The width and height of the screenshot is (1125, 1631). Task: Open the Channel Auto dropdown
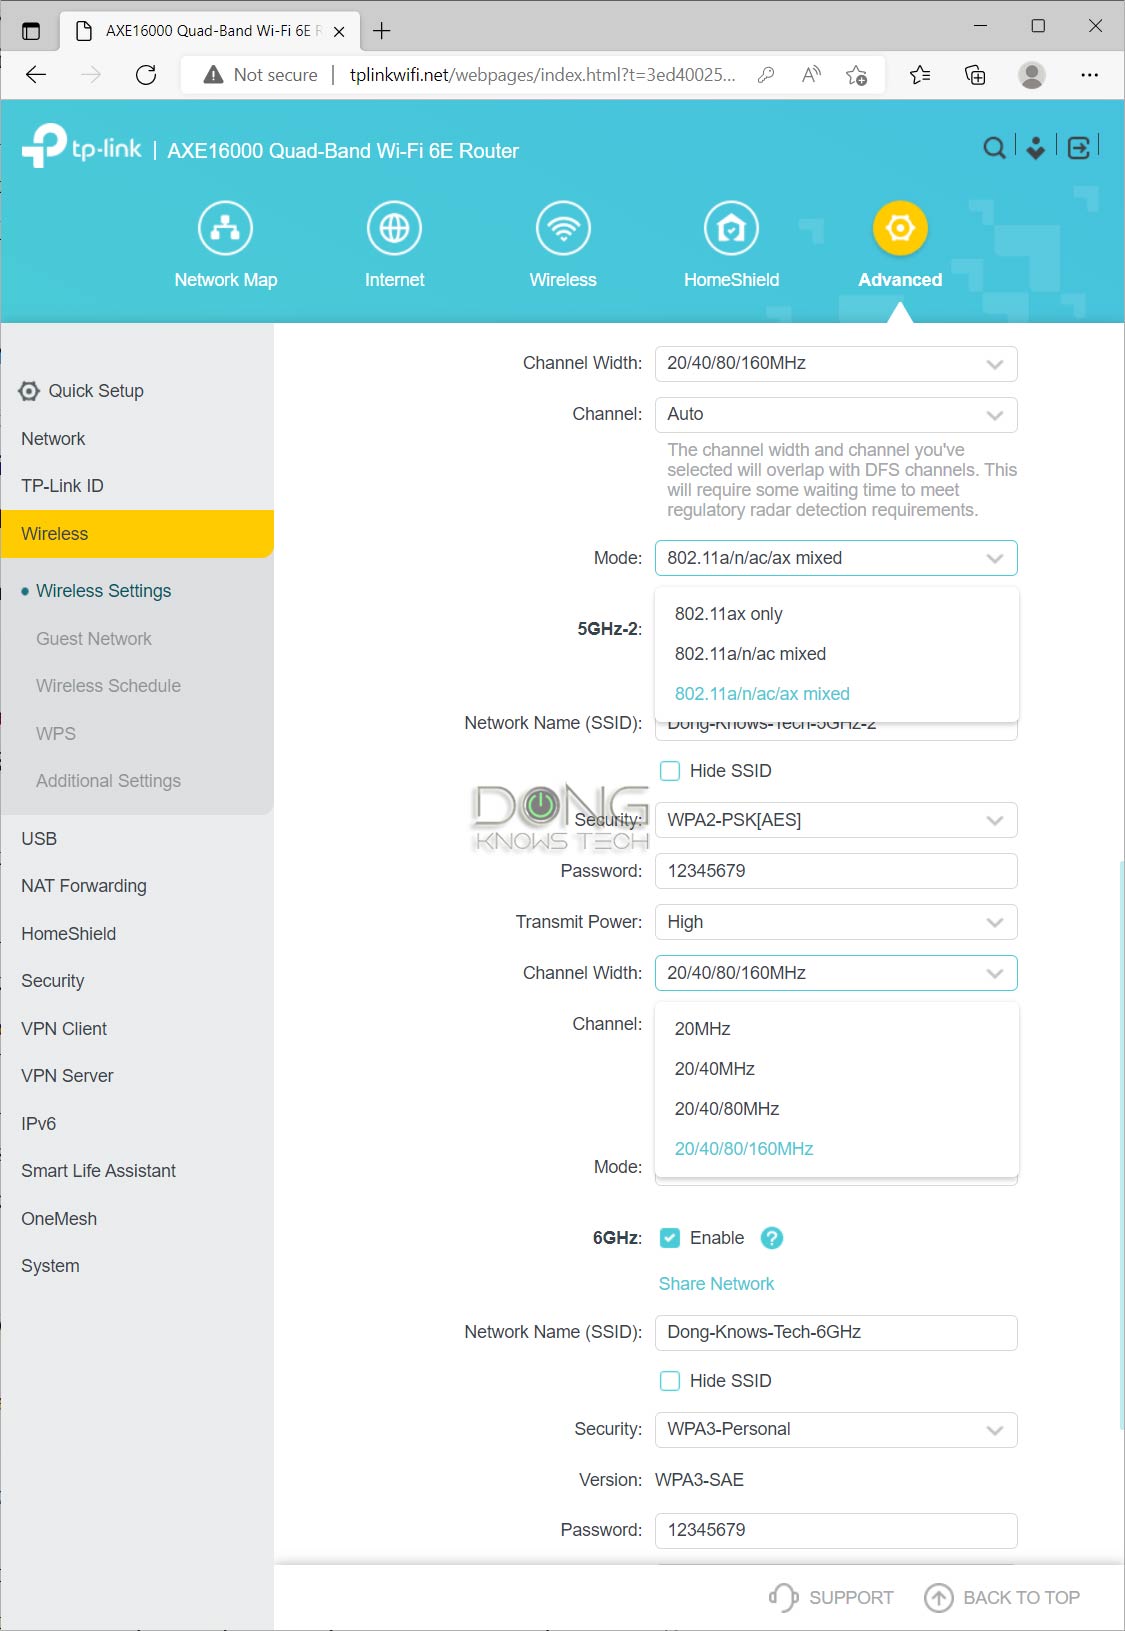836,415
